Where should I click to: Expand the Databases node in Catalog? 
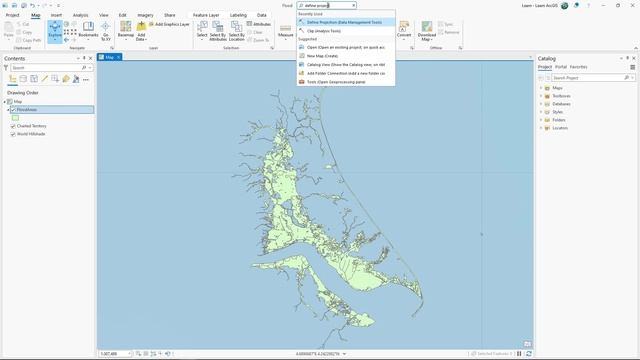point(541,104)
